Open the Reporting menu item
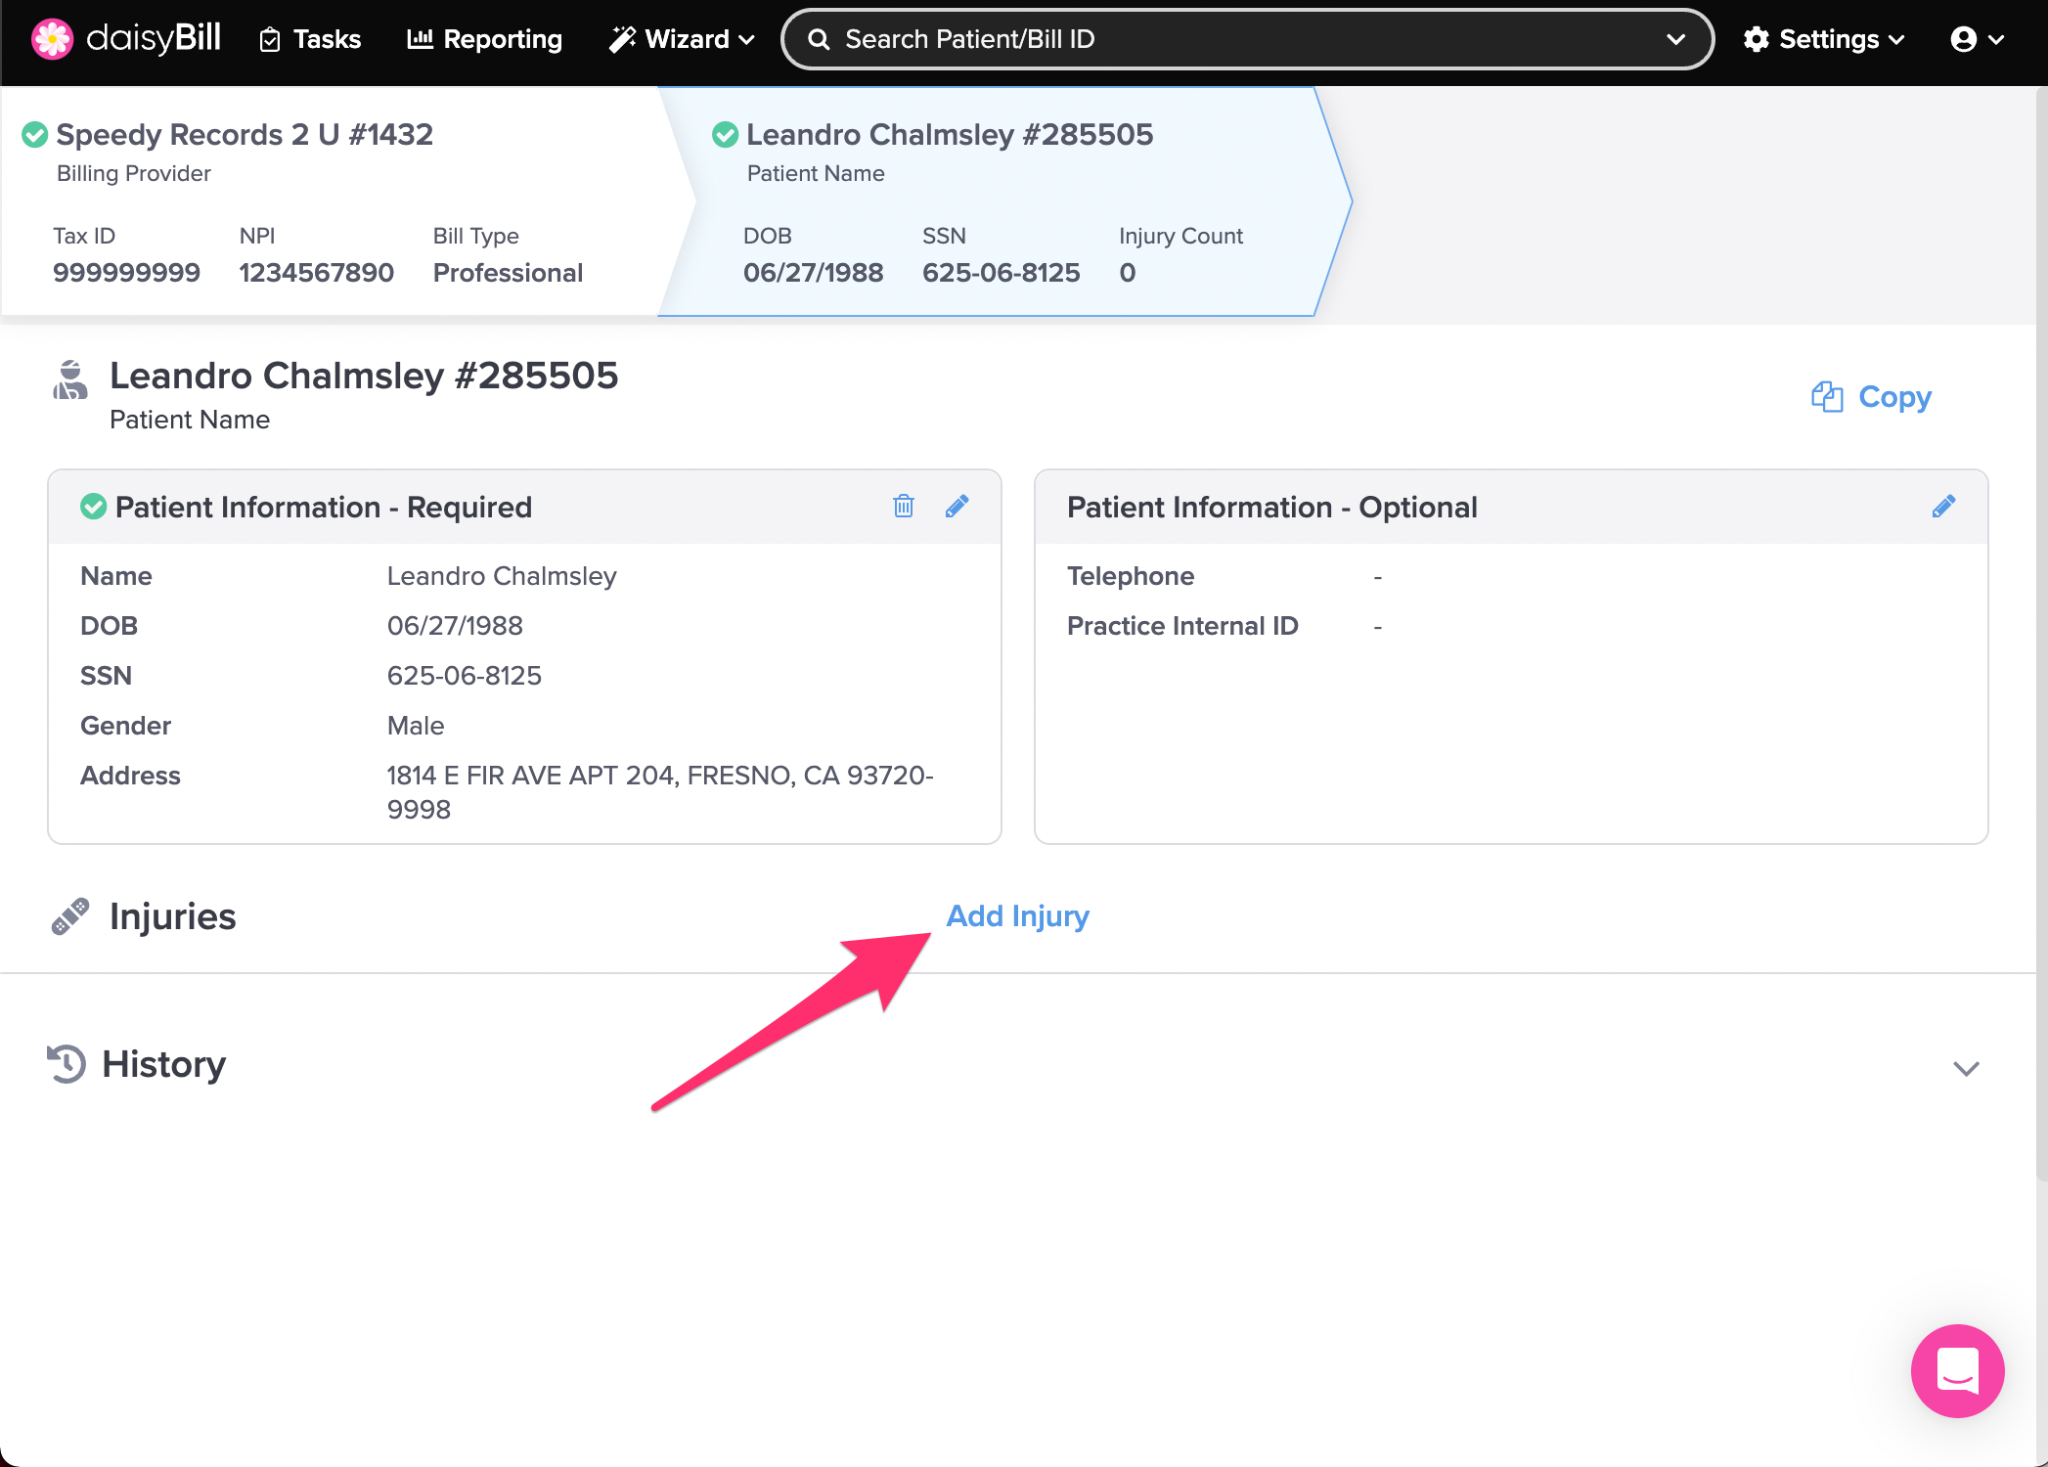This screenshot has width=2048, height=1467. click(485, 39)
